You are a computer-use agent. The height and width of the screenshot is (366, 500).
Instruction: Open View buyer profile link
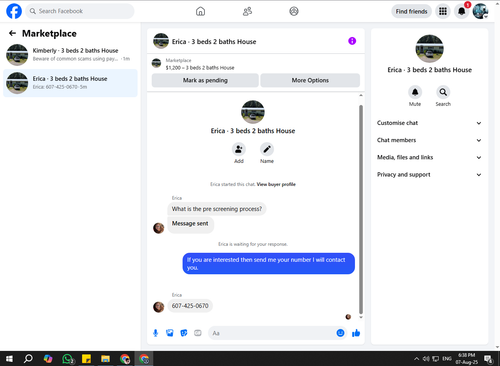tap(276, 184)
